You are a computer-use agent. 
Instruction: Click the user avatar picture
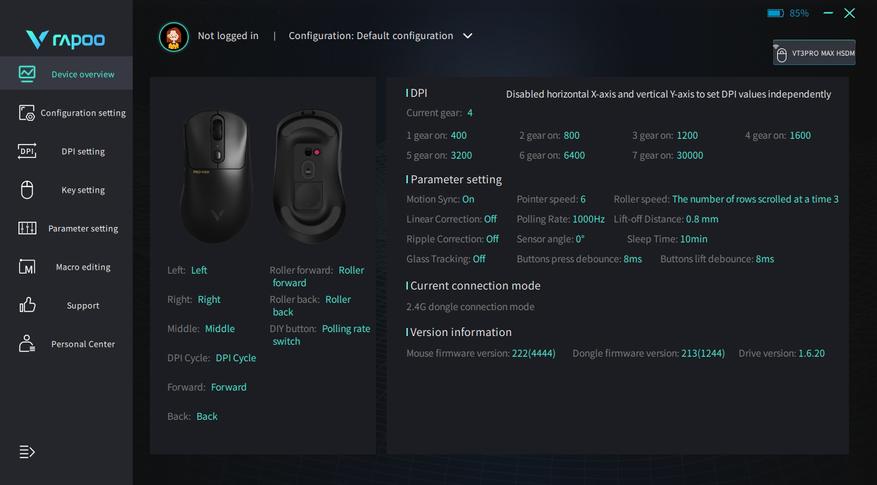coord(173,37)
